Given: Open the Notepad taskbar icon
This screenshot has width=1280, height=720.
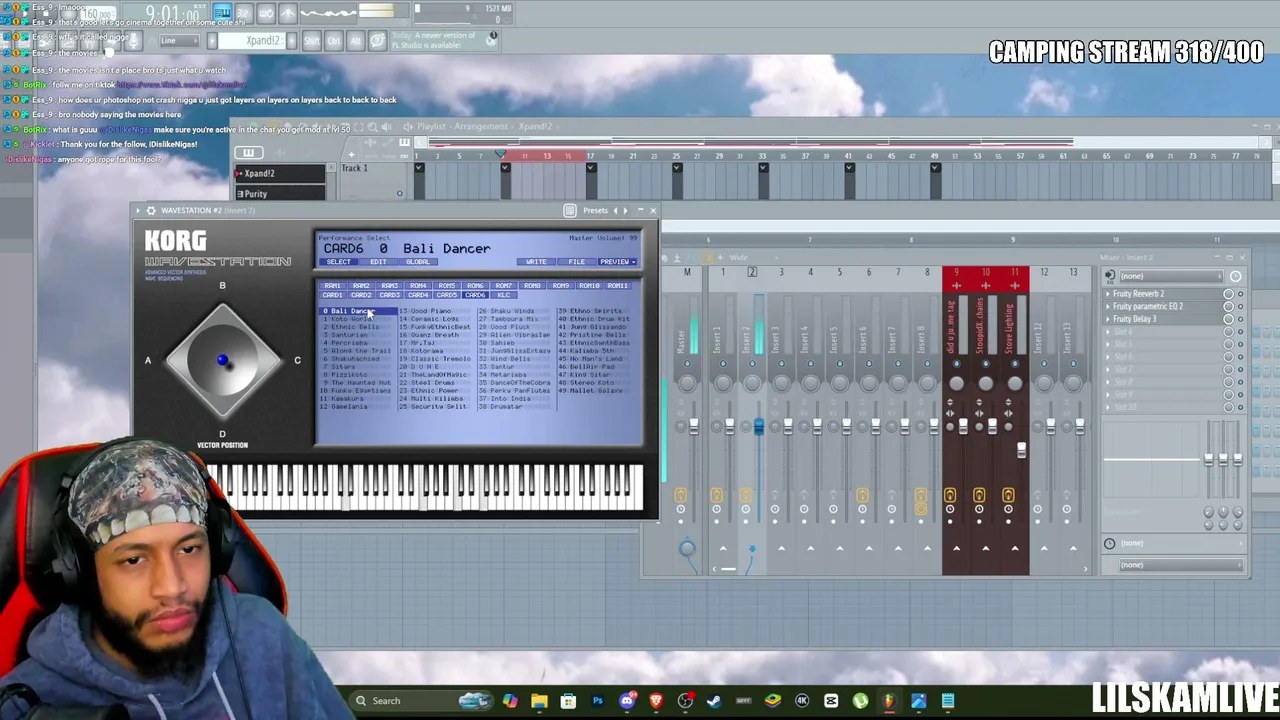Looking at the screenshot, I should [947, 701].
